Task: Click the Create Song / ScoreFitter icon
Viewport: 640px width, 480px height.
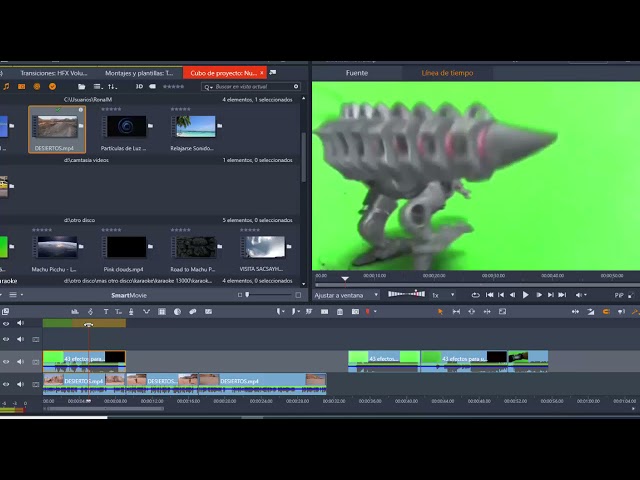Action: [x=90, y=311]
